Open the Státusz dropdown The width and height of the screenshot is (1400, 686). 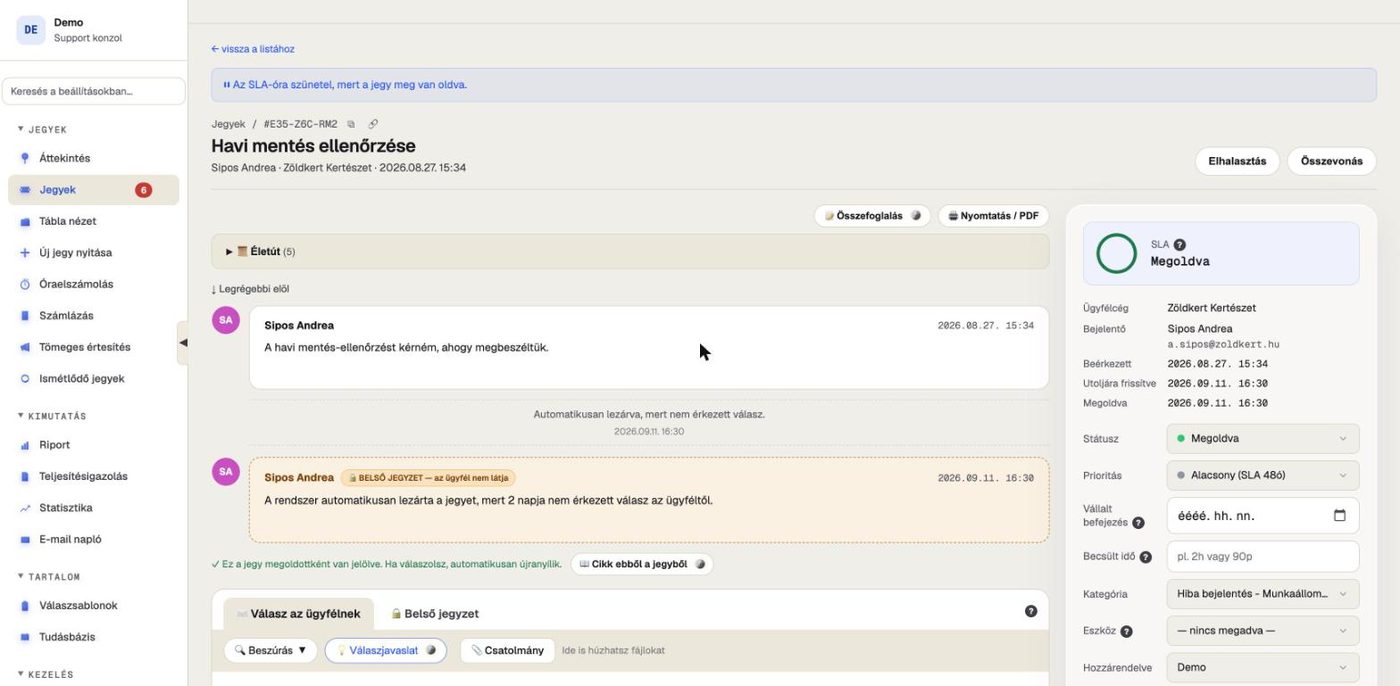pos(1263,438)
